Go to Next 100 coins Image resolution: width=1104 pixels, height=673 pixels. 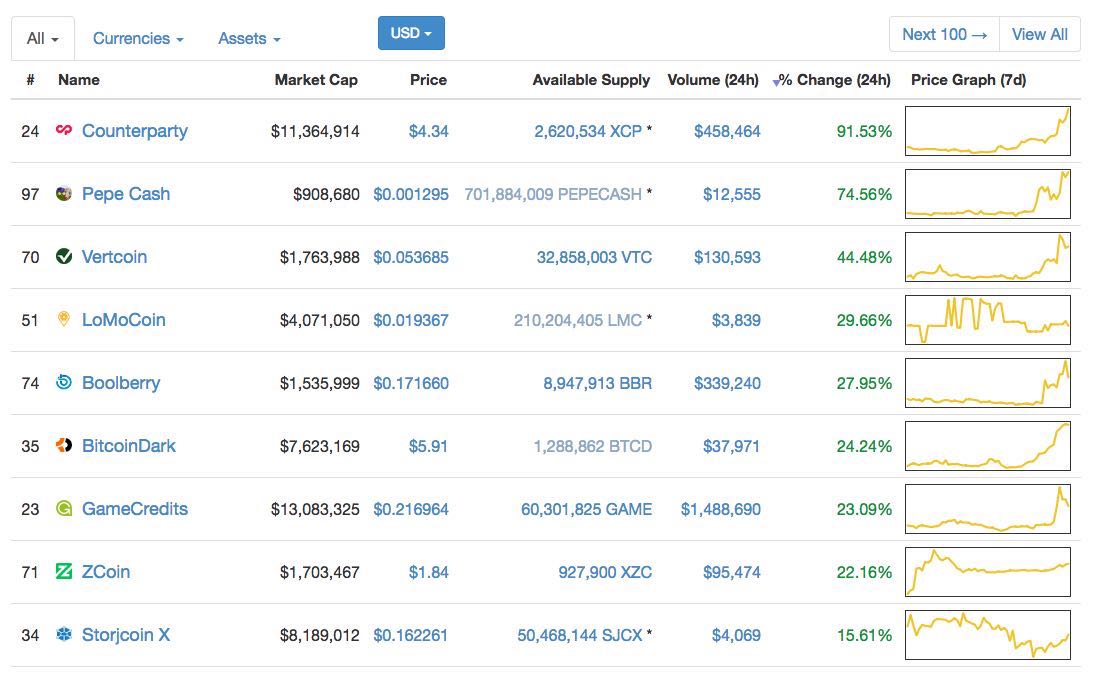click(944, 34)
